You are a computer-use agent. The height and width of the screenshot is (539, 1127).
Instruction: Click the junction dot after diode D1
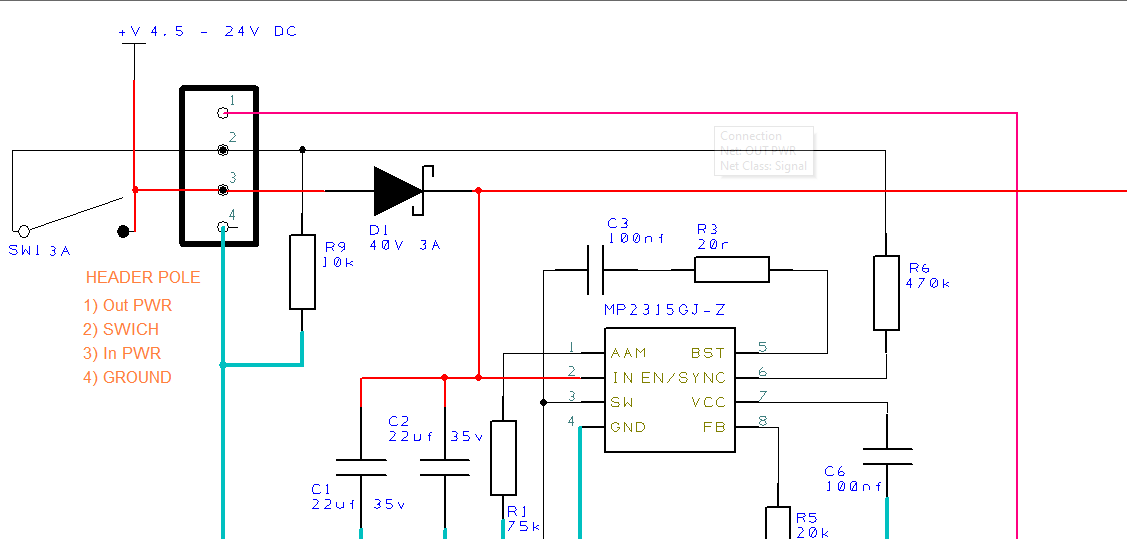point(478,190)
